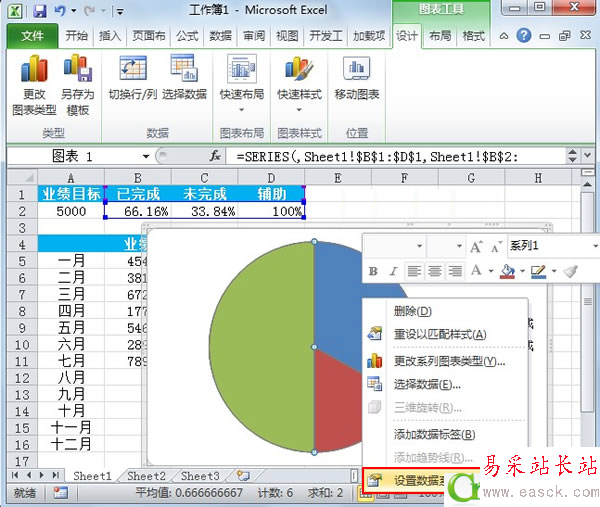Click the insert function fx icon
Image resolution: width=600 pixels, height=507 pixels.
pyautogui.click(x=215, y=156)
